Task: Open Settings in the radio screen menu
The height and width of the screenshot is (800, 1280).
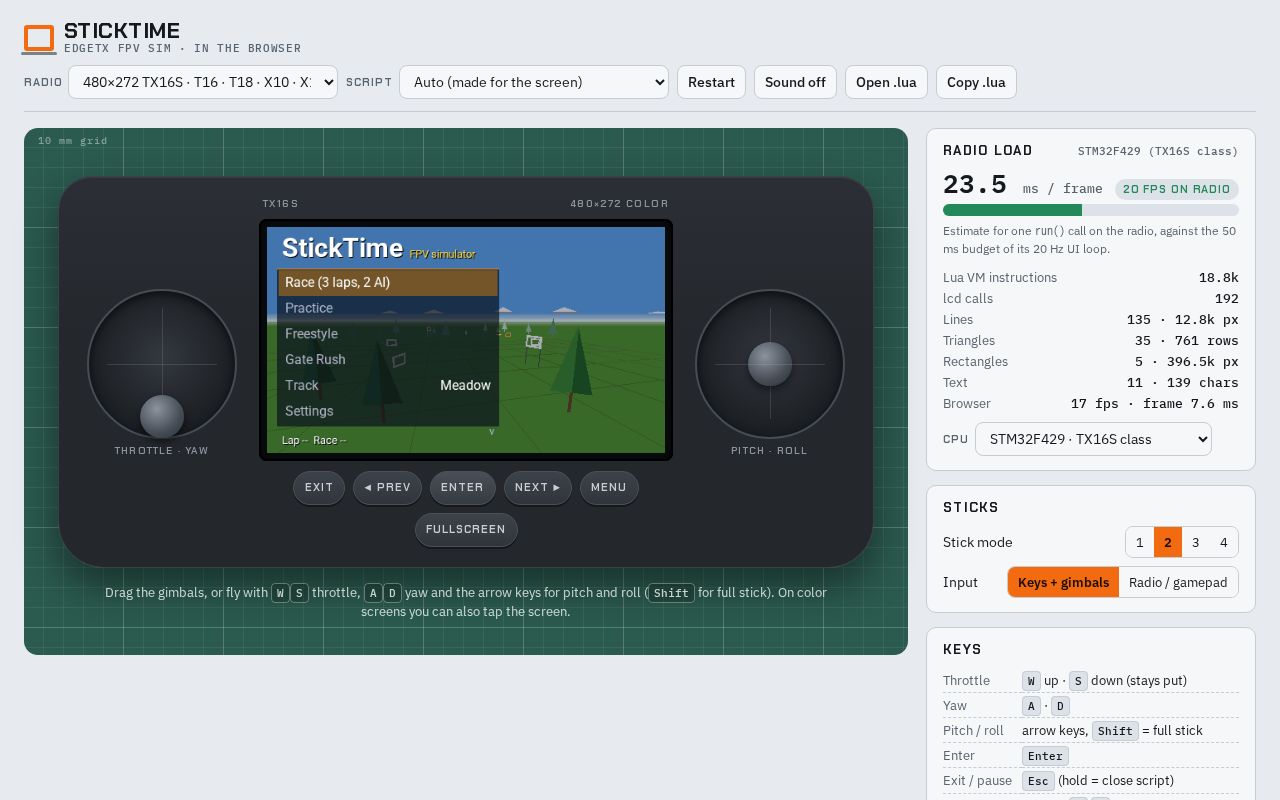Action: pos(388,411)
